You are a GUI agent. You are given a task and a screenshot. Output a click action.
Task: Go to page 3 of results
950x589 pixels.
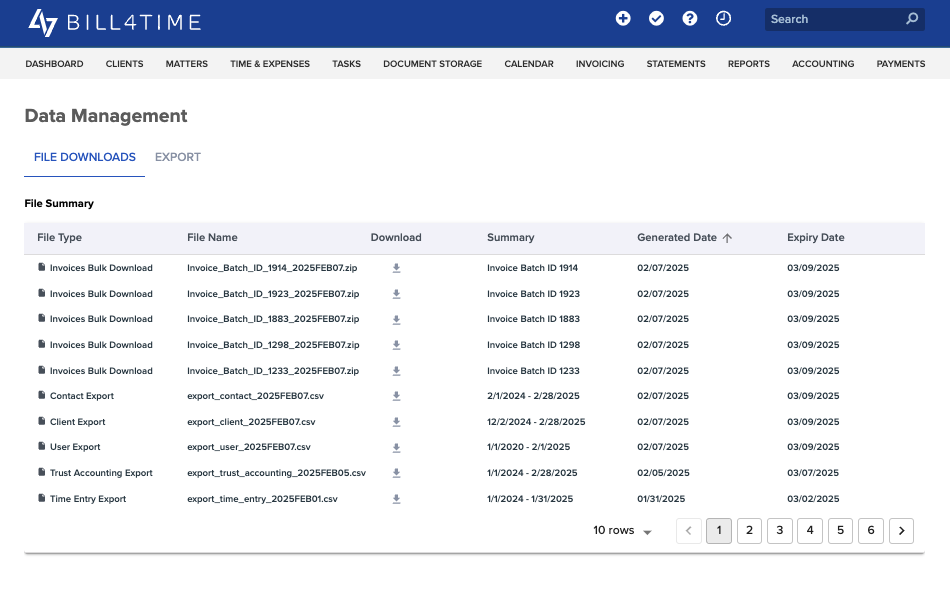780,531
